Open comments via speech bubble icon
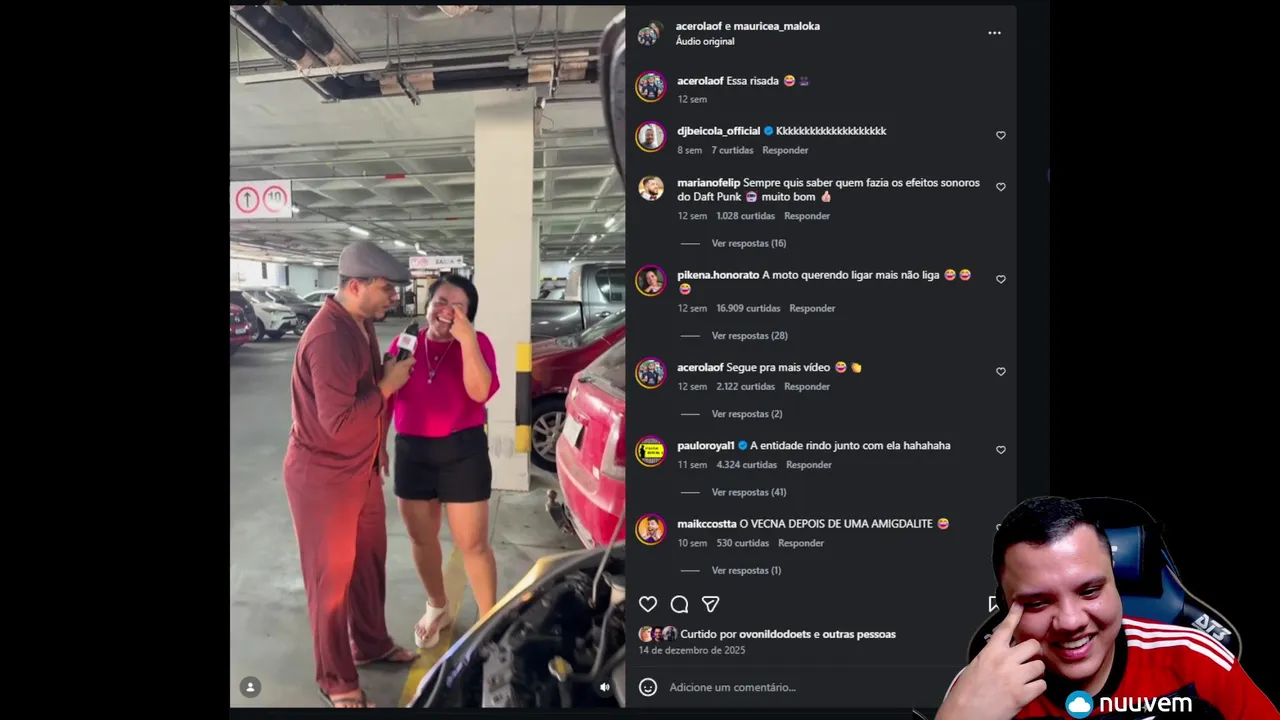Image resolution: width=1280 pixels, height=720 pixels. point(679,604)
